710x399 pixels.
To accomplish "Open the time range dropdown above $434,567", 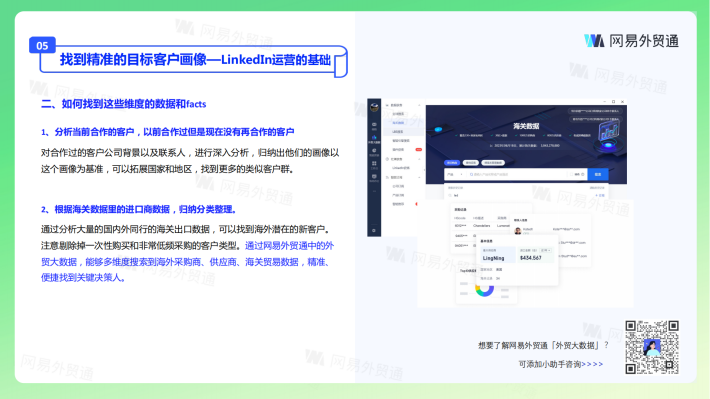I will (x=546, y=250).
